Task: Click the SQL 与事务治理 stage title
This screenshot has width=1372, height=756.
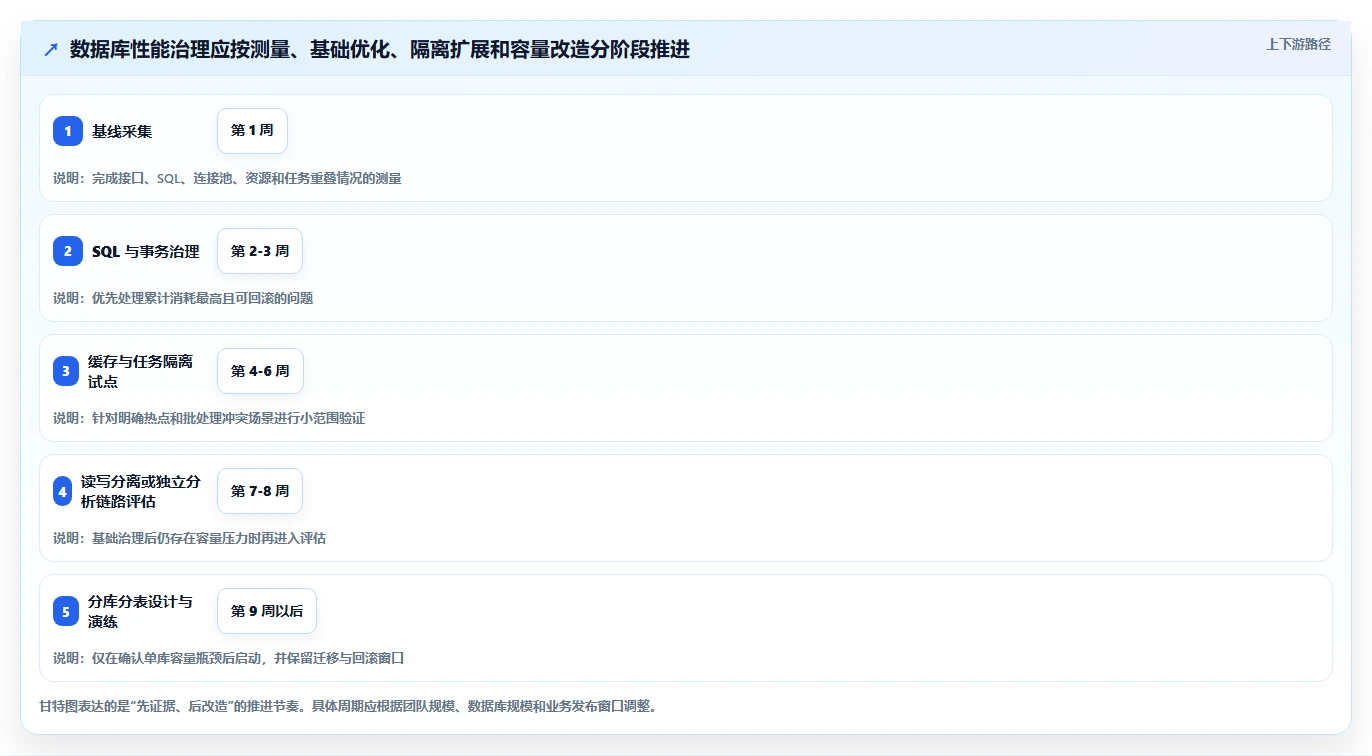Action: (x=146, y=251)
